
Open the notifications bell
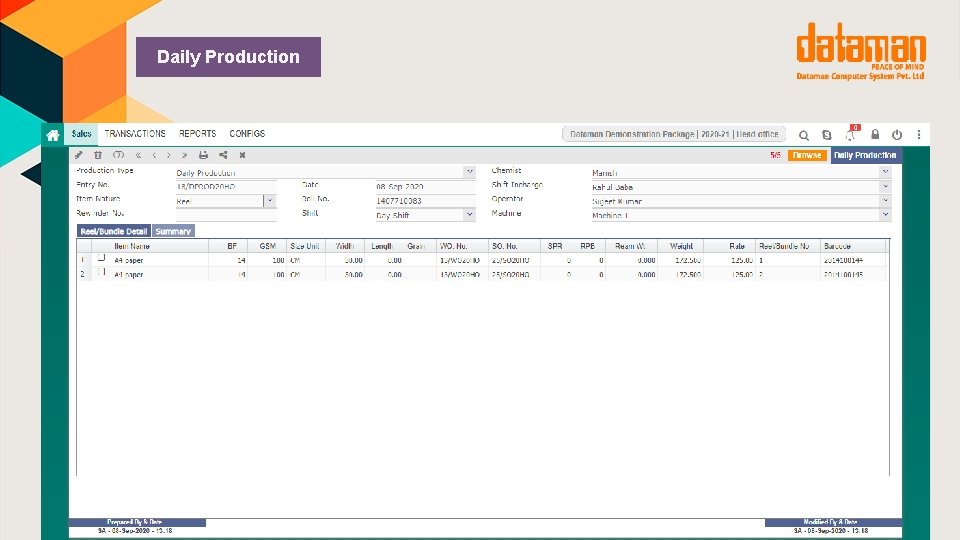(851, 133)
